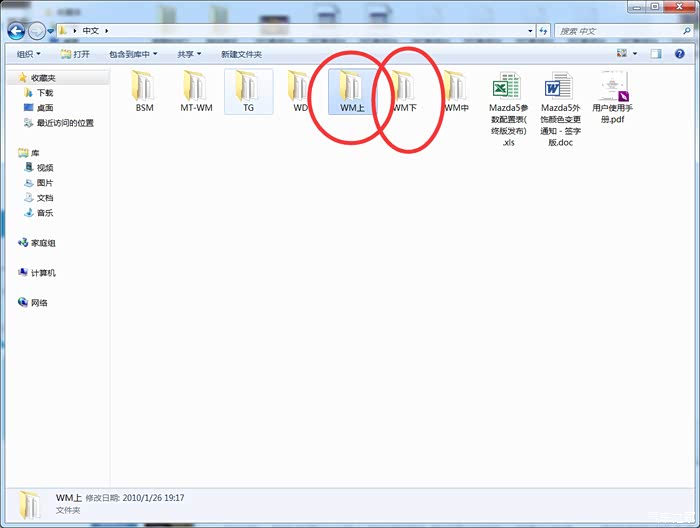Click the help question mark icon
Image resolution: width=700 pixels, height=528 pixels.
pyautogui.click(x=679, y=54)
